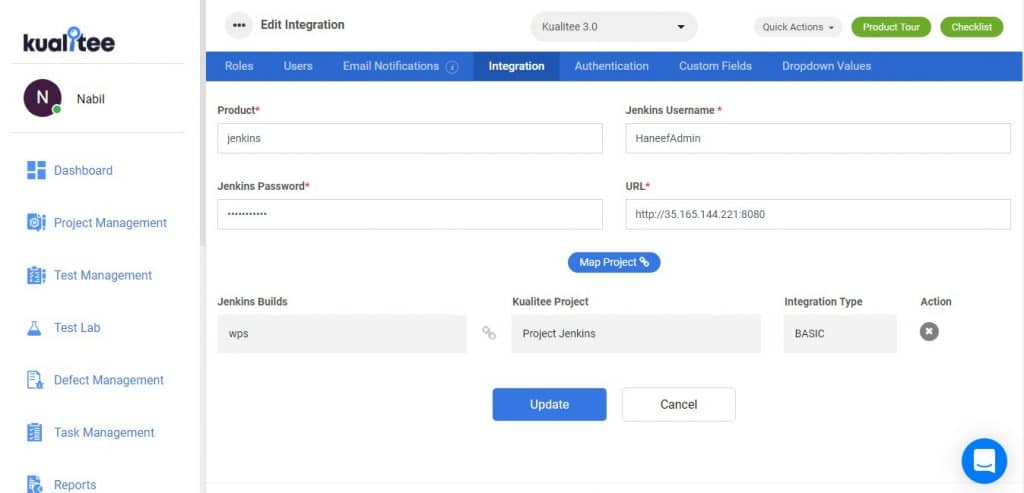
Task: Switch to the Roles tab
Action: (x=239, y=66)
